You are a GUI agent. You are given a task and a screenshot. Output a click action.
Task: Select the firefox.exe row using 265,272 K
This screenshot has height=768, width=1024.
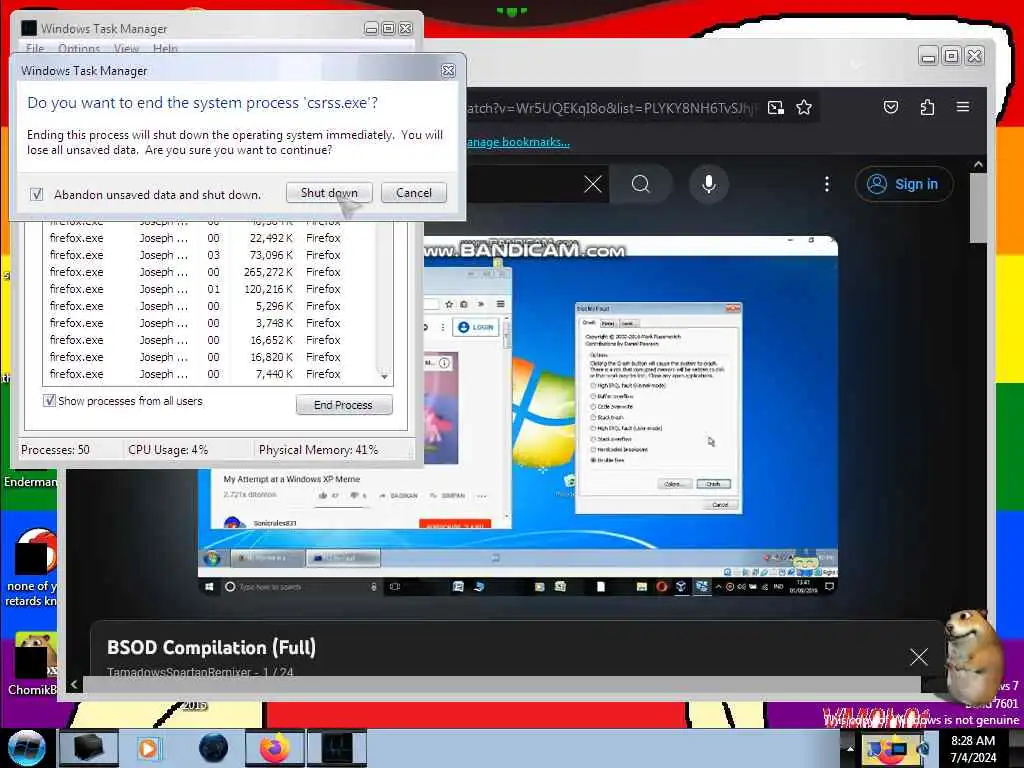point(209,272)
